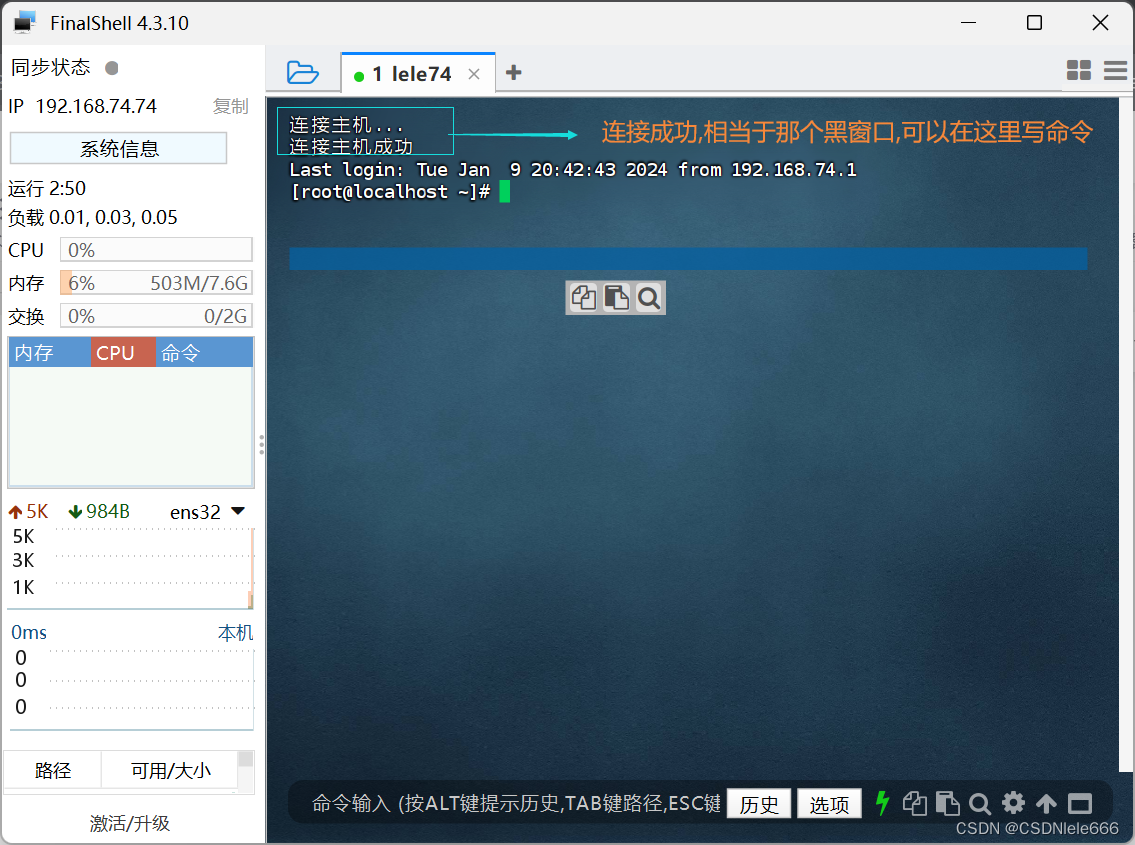Open the 选项 options dropdown
Screen dimensions: 1135x845
(829, 803)
